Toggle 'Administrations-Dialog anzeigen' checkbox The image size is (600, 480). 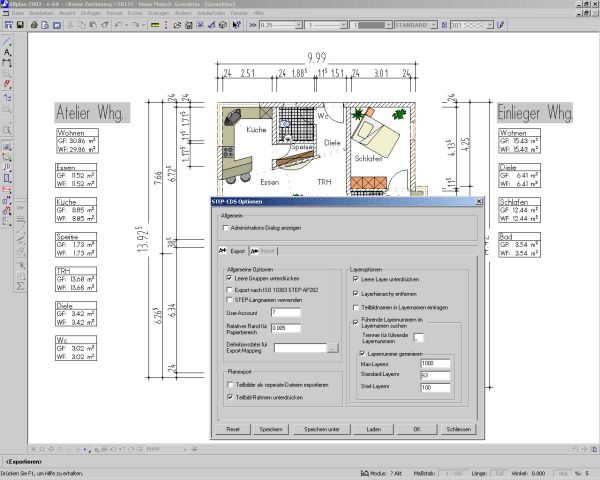[225, 228]
